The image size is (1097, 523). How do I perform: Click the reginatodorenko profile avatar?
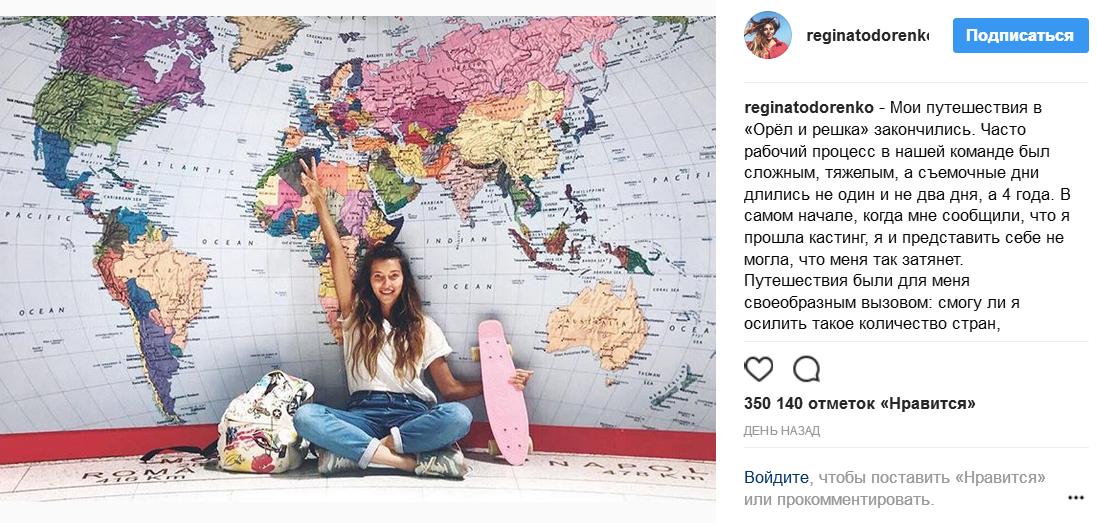pos(767,35)
